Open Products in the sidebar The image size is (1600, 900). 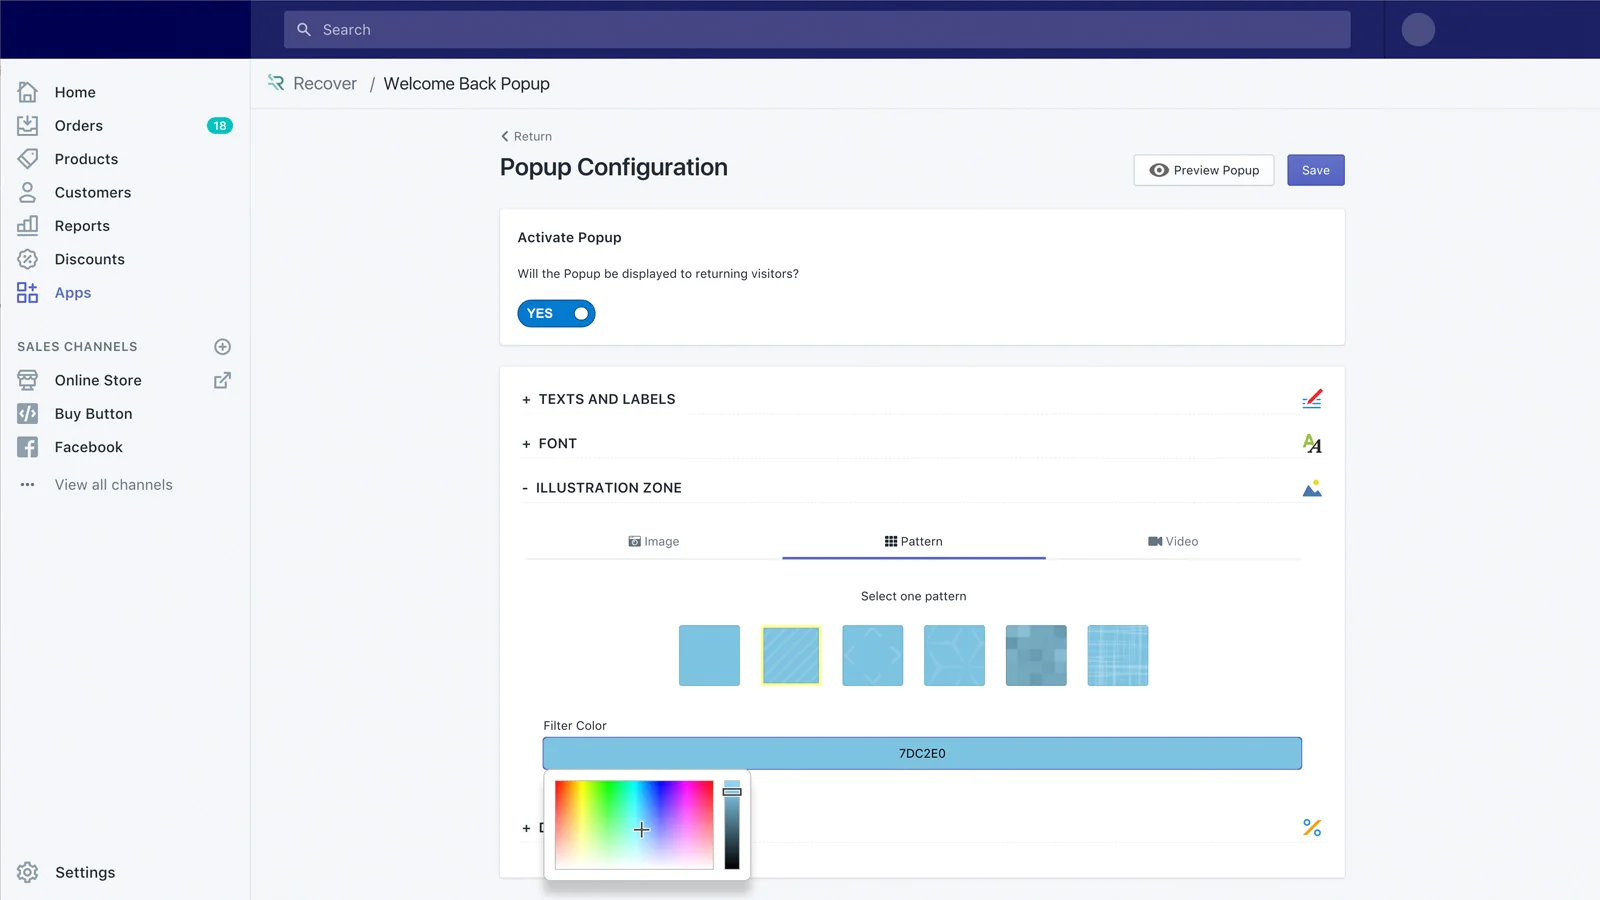(x=86, y=159)
